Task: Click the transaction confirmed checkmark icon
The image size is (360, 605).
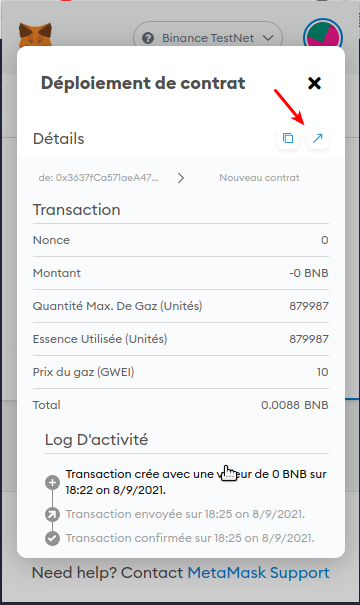Action: click(52, 538)
